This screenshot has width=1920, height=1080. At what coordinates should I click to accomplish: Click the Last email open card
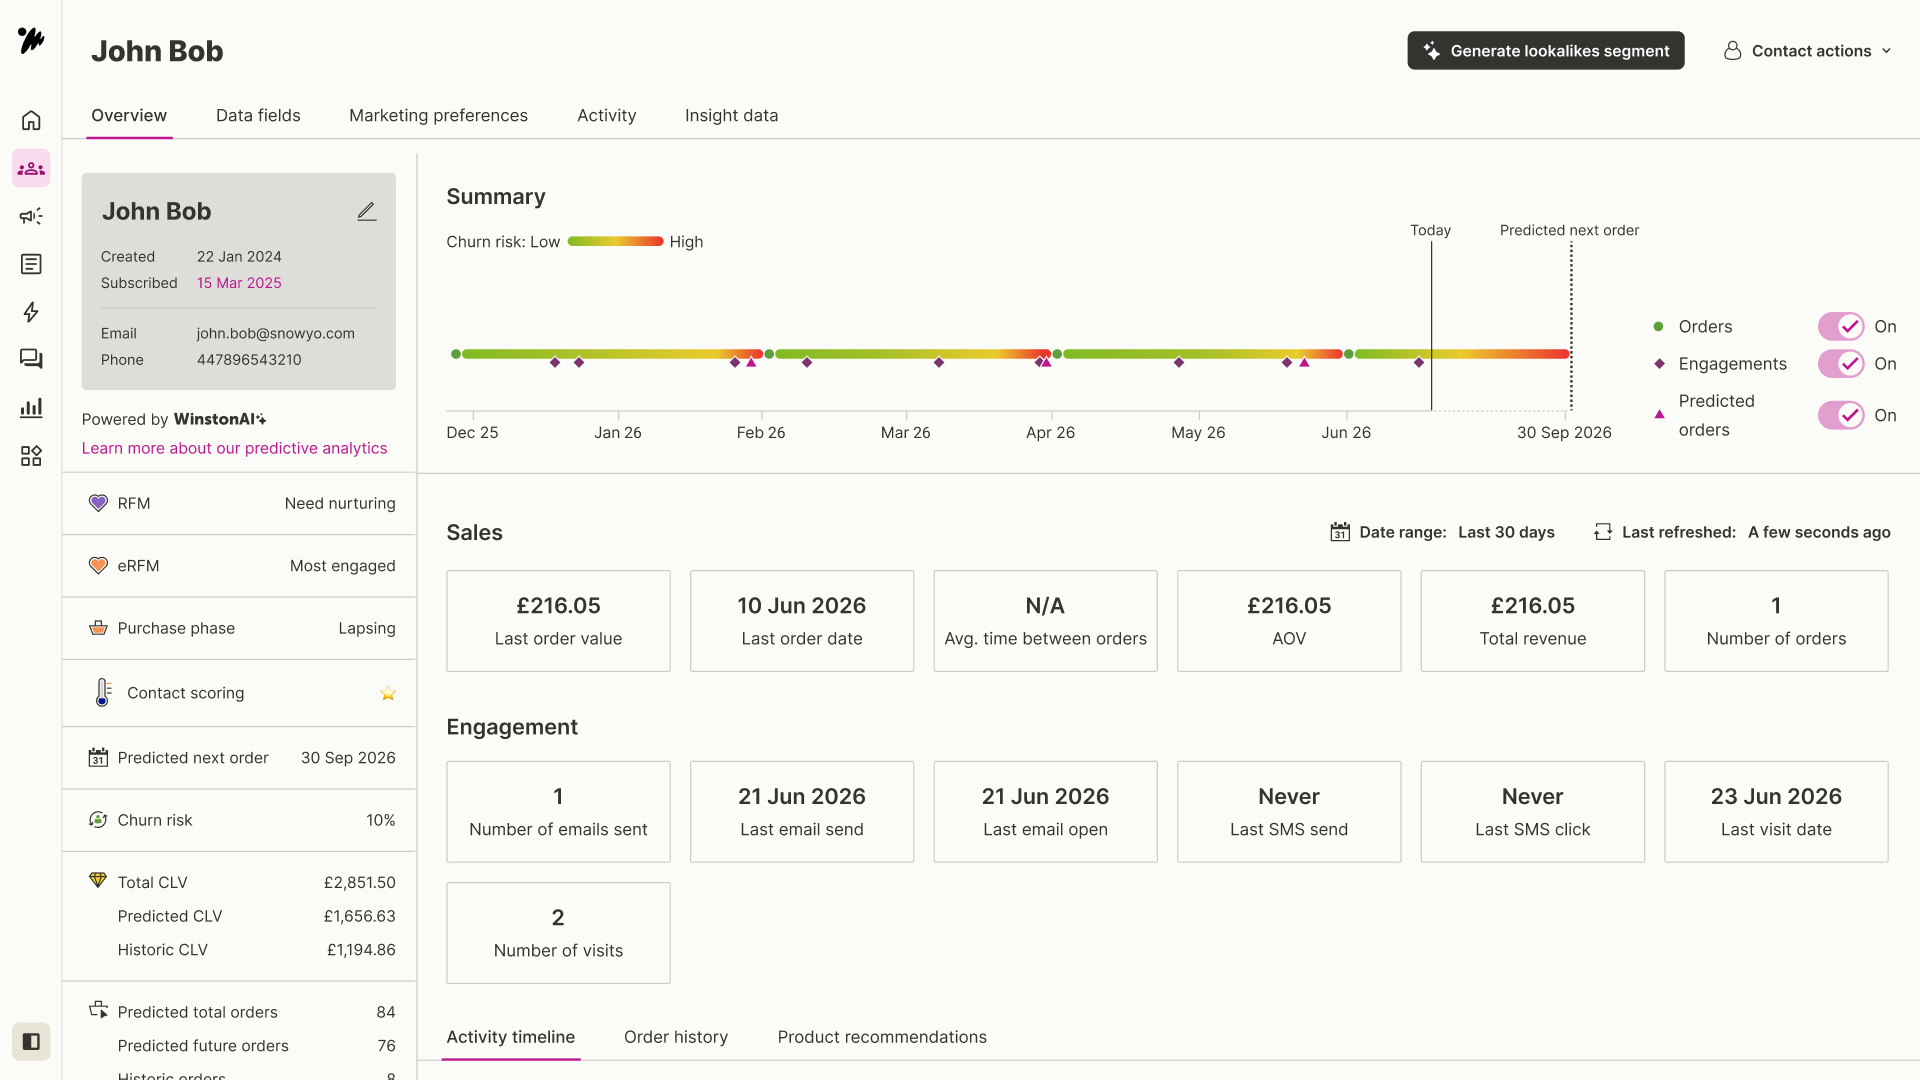tap(1045, 812)
